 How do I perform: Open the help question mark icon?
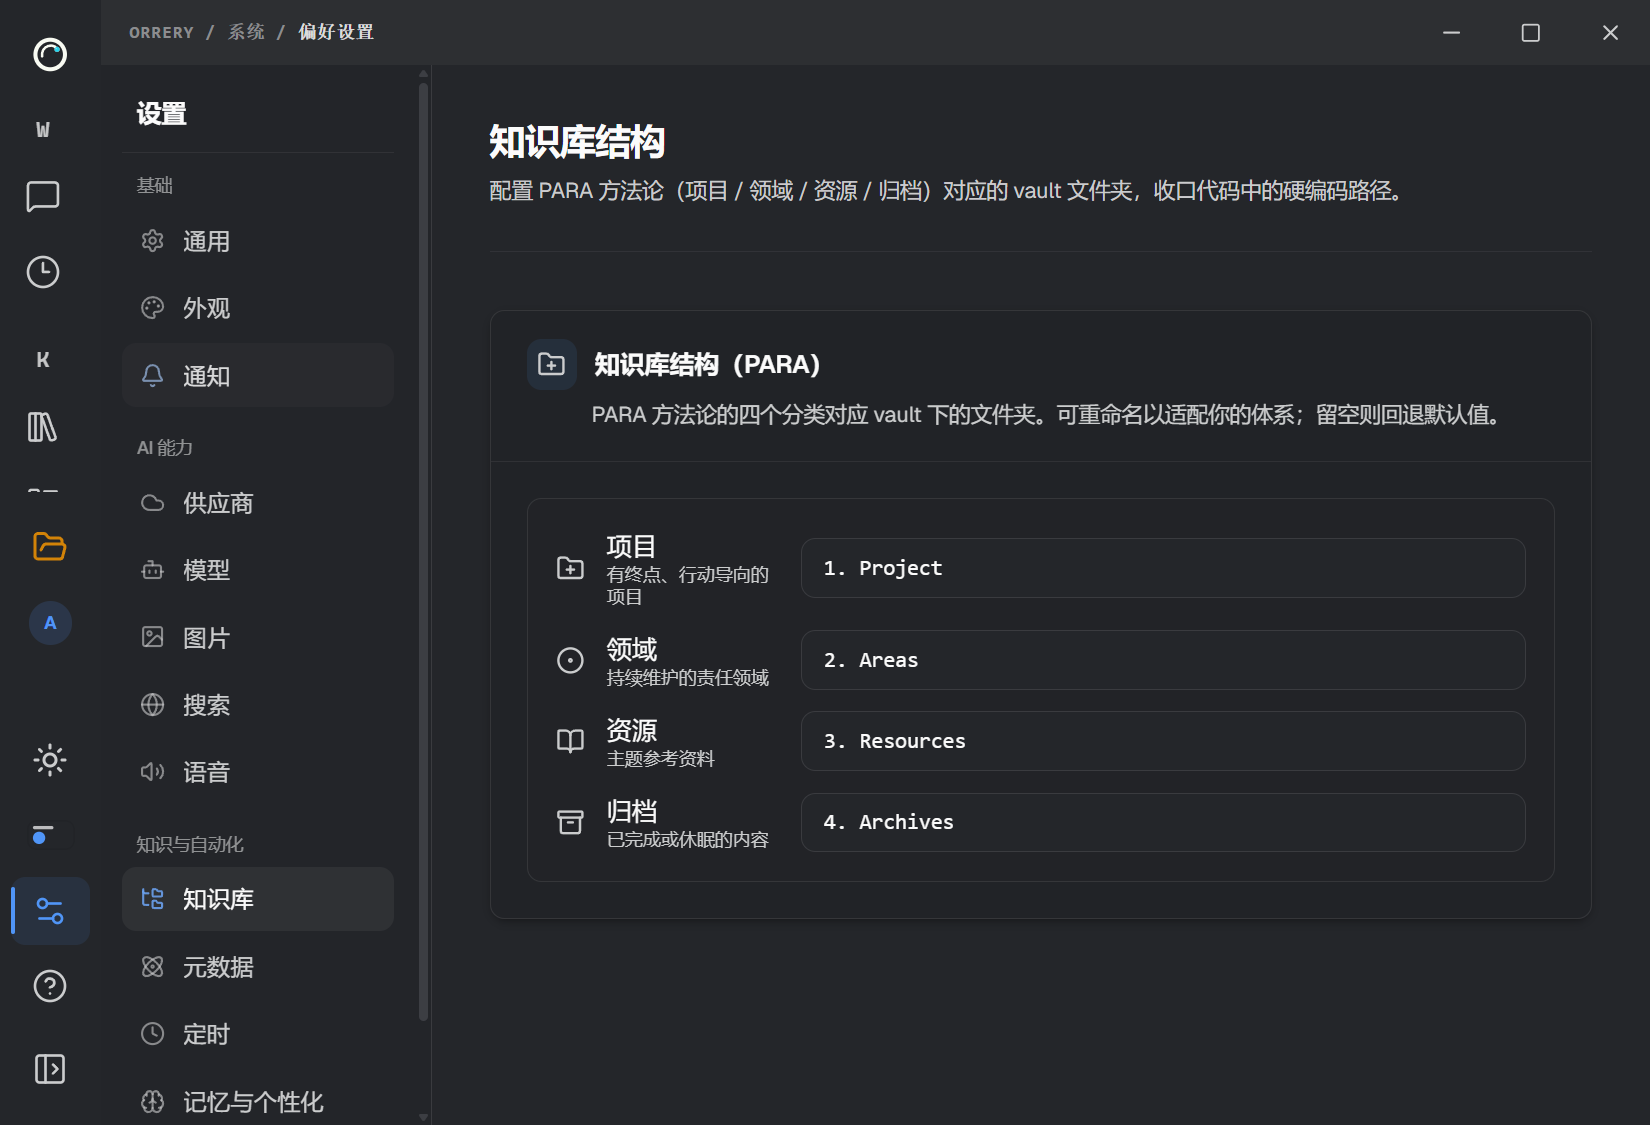(x=50, y=986)
